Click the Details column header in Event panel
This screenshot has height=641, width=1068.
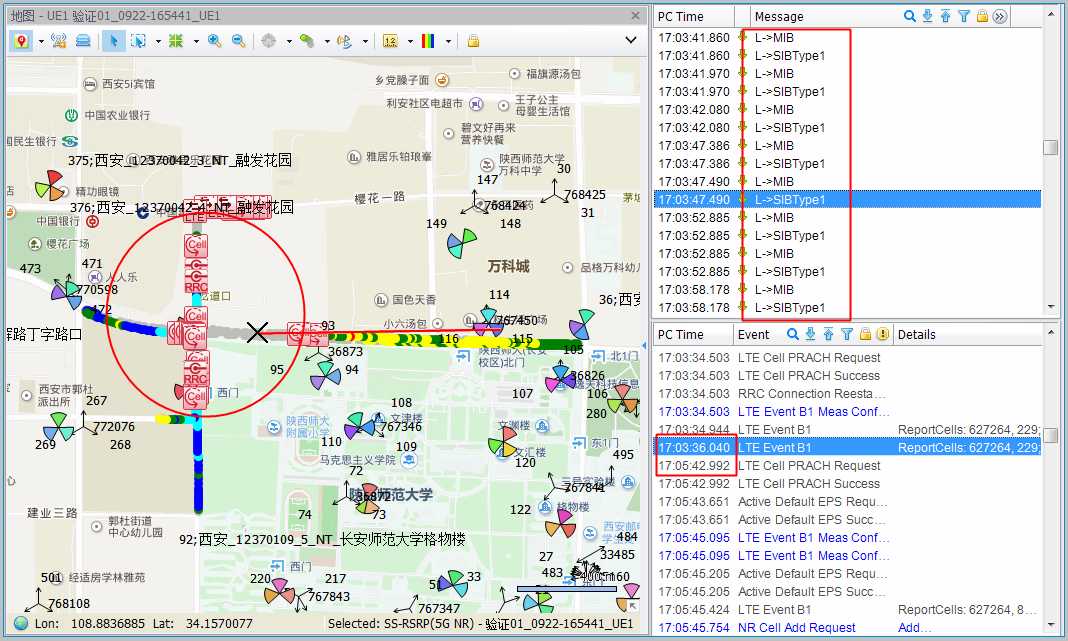pyautogui.click(x=917, y=334)
